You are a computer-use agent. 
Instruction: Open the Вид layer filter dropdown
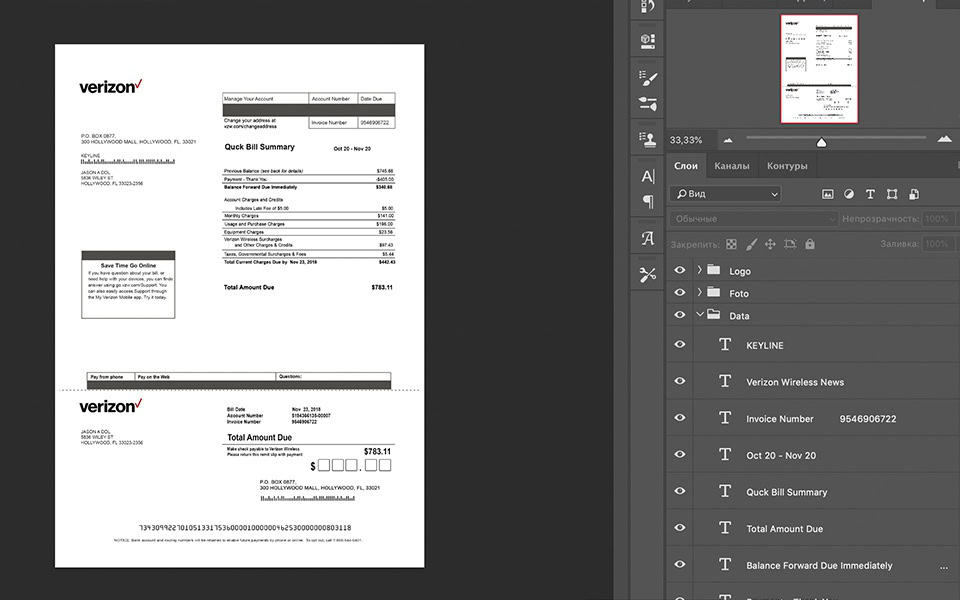726,194
